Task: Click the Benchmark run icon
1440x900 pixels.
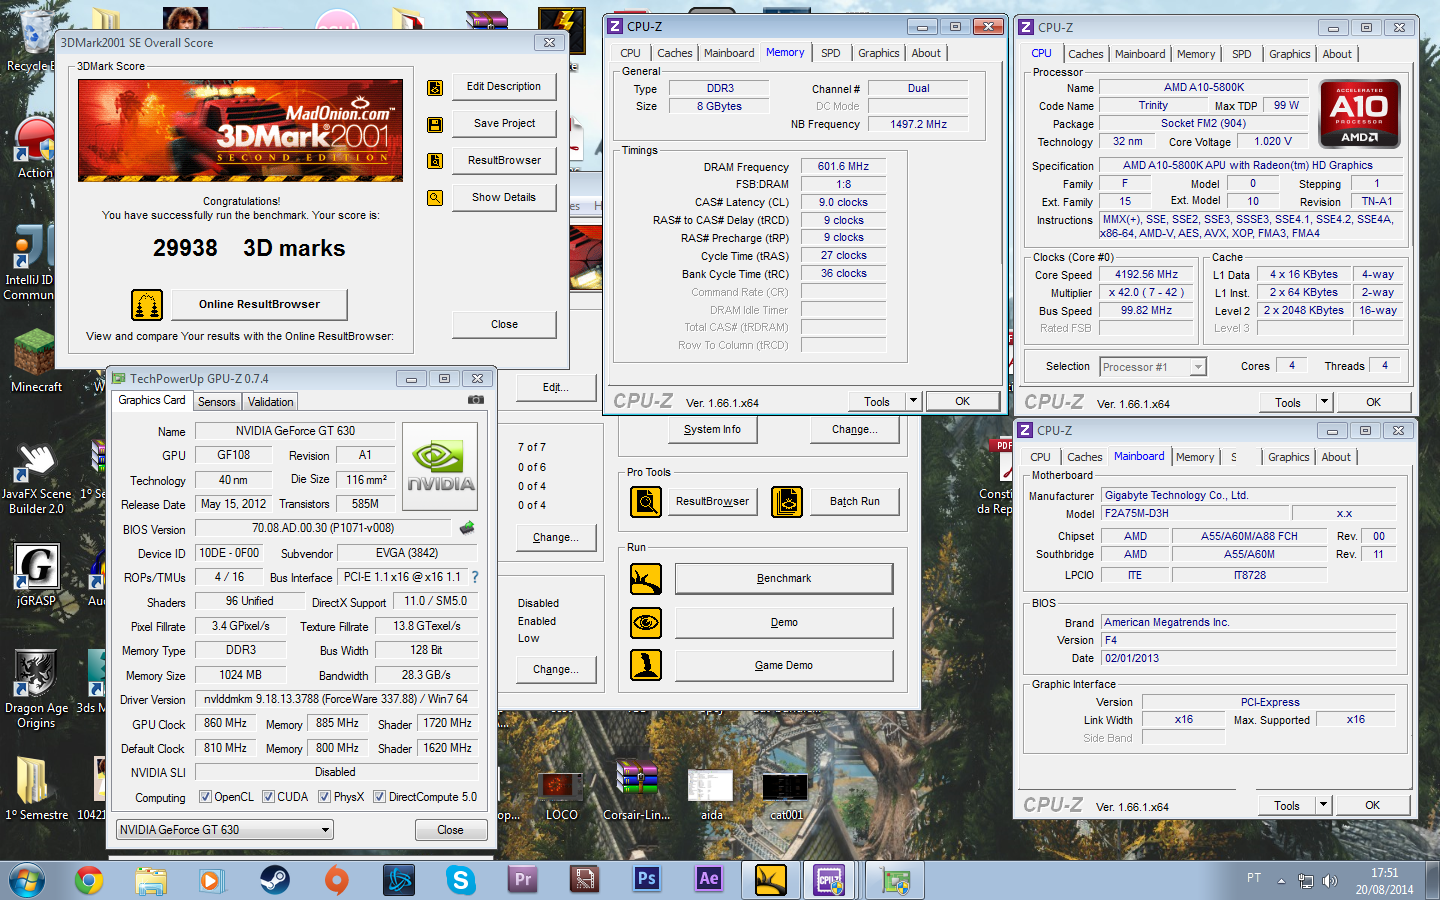Action: click(646, 579)
